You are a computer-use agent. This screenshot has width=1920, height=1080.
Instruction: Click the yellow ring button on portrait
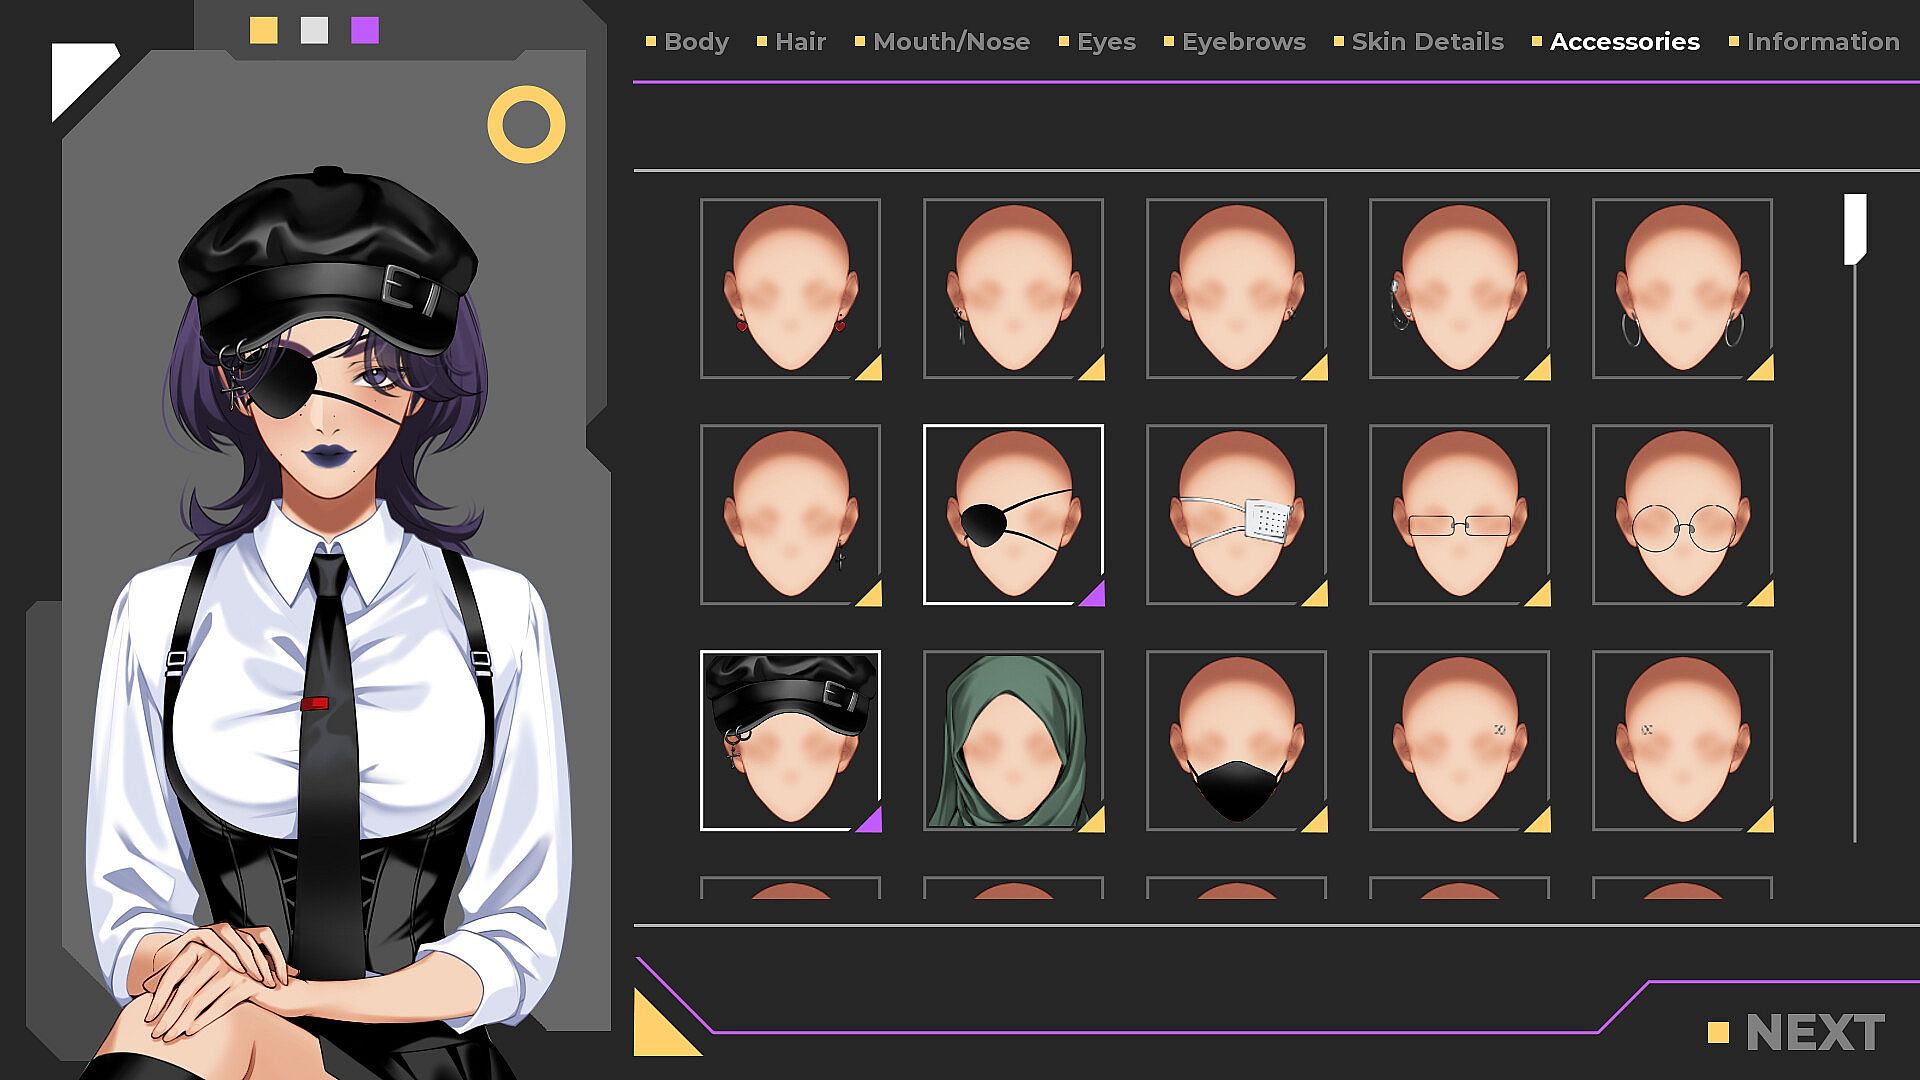(x=526, y=125)
